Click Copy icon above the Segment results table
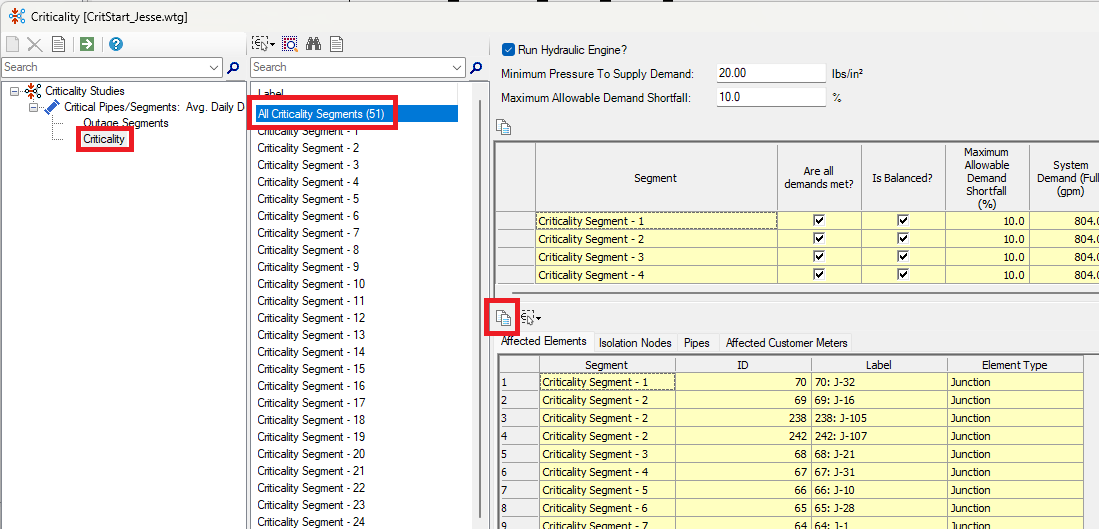Viewport: 1099px width, 529px height. (504, 127)
